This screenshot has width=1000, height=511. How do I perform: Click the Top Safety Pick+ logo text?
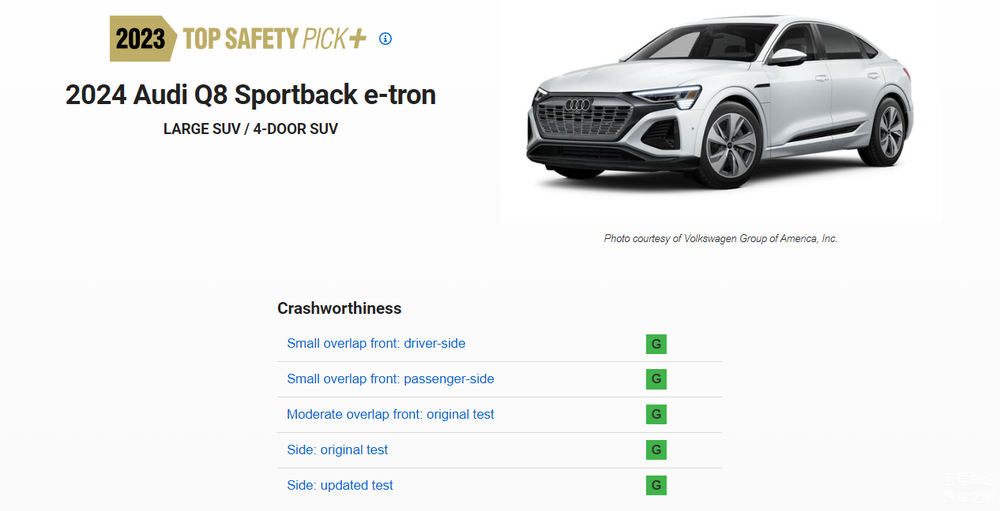pyautogui.click(x=273, y=39)
